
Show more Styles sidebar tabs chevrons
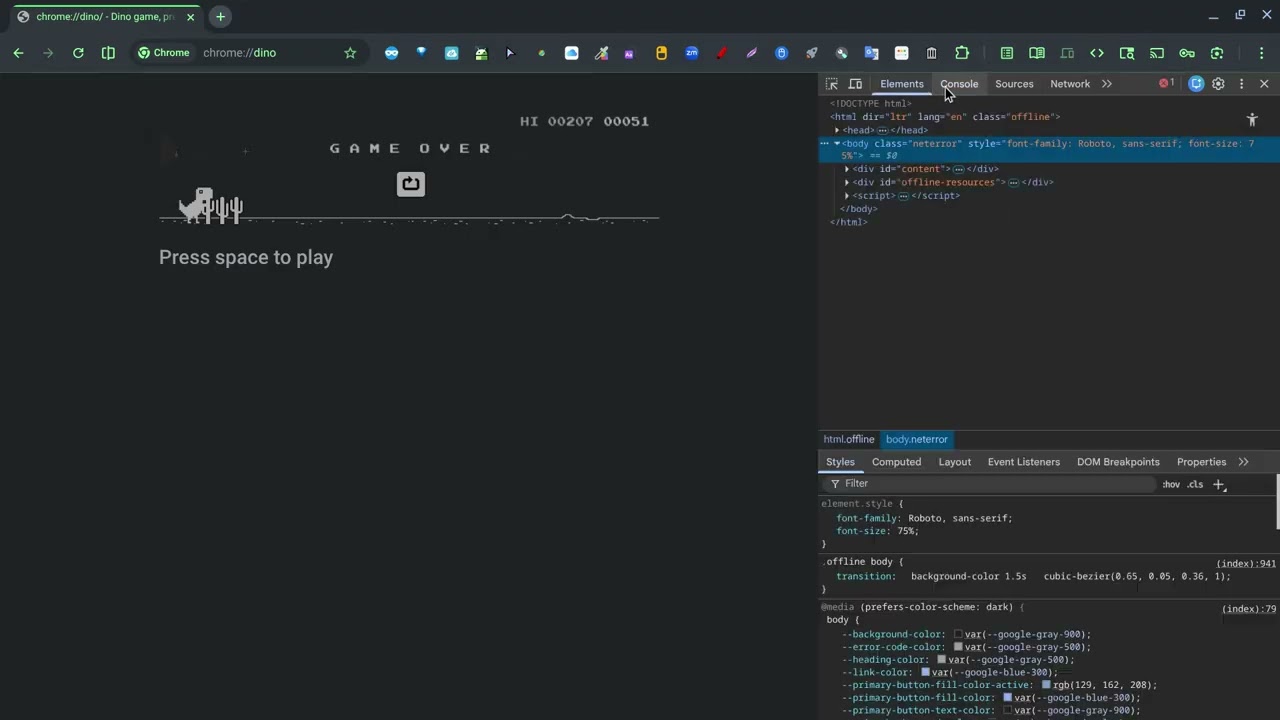[x=1243, y=462]
